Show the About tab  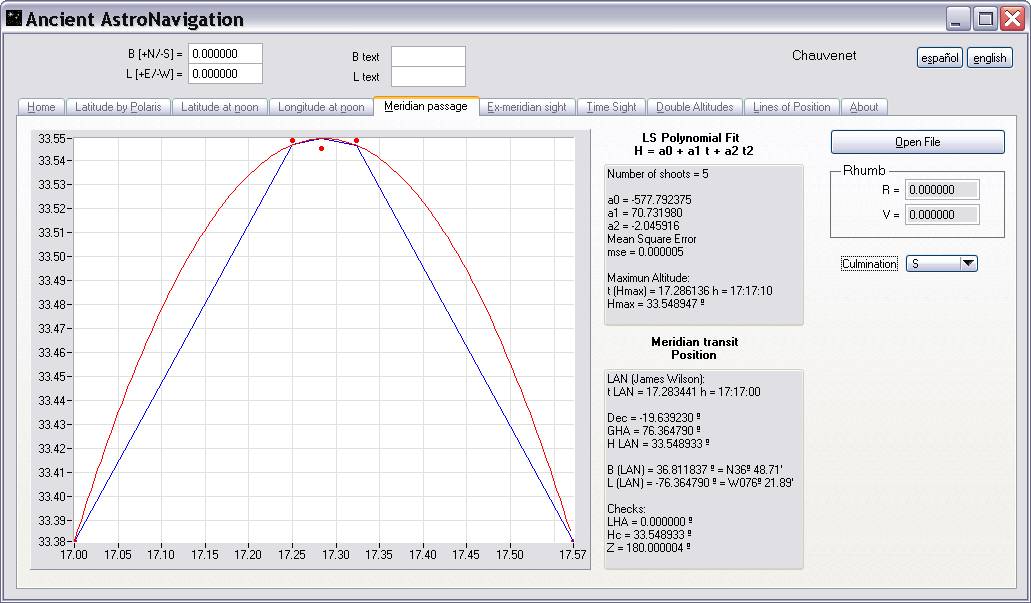pyautogui.click(x=863, y=107)
